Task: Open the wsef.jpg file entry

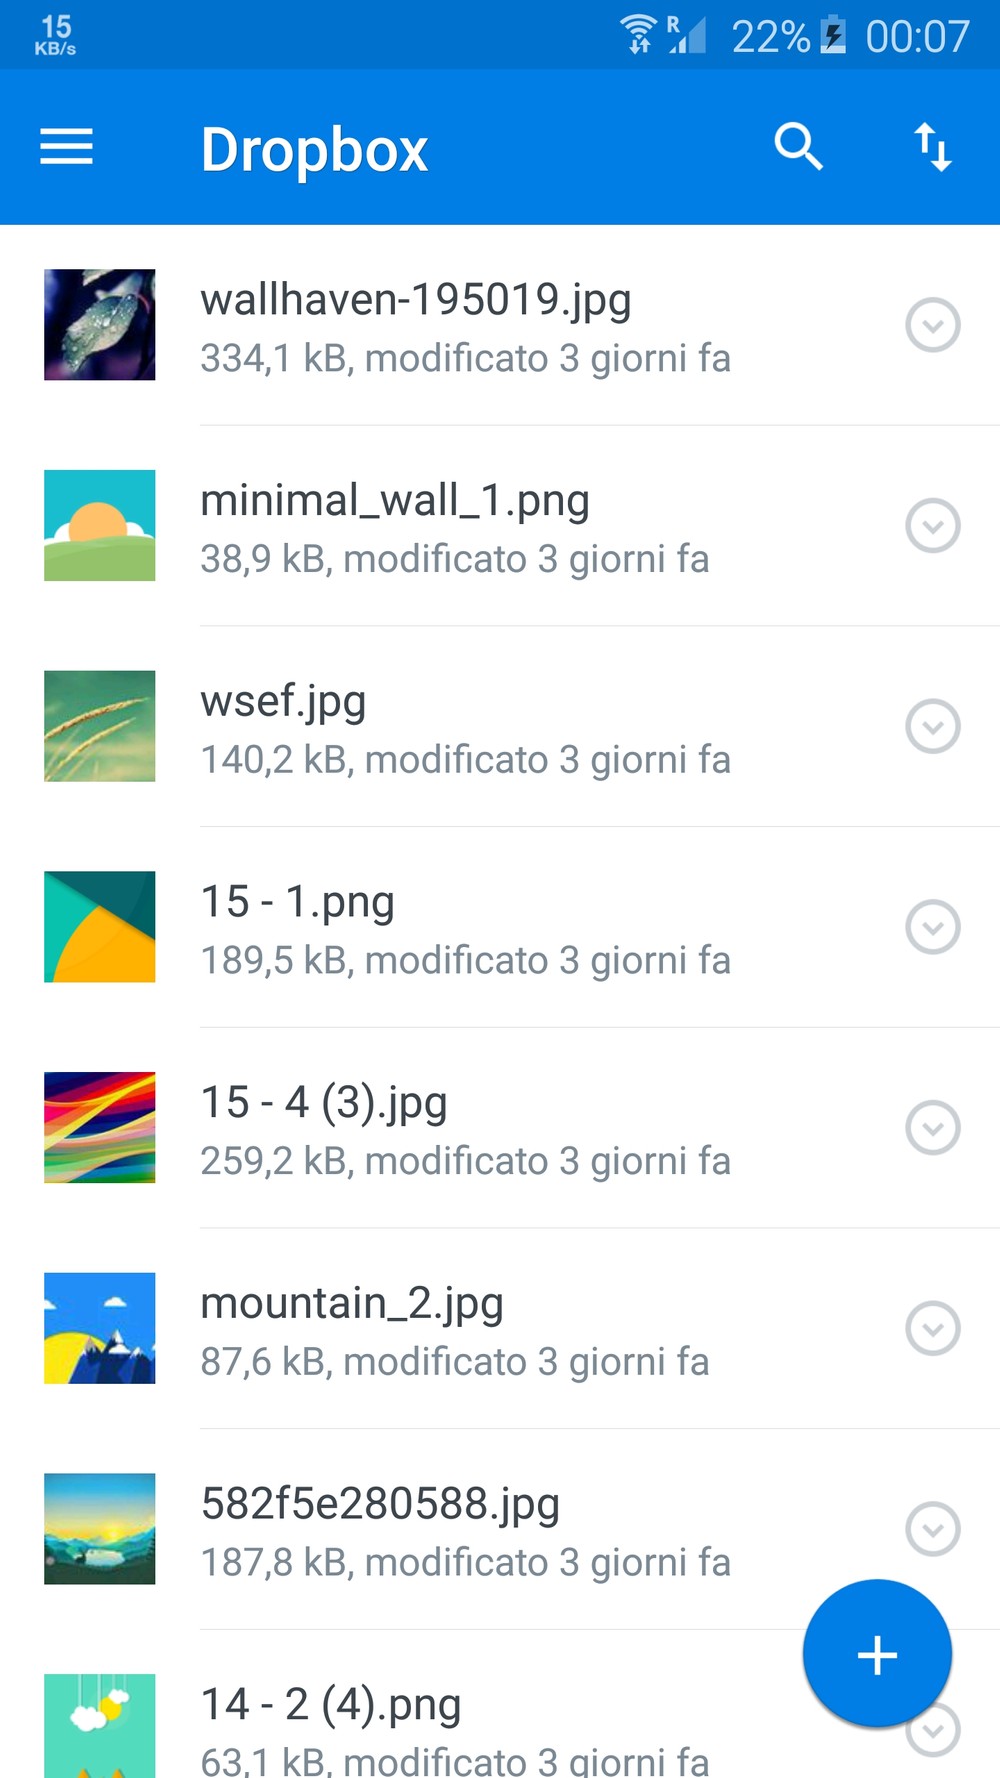Action: (x=465, y=727)
